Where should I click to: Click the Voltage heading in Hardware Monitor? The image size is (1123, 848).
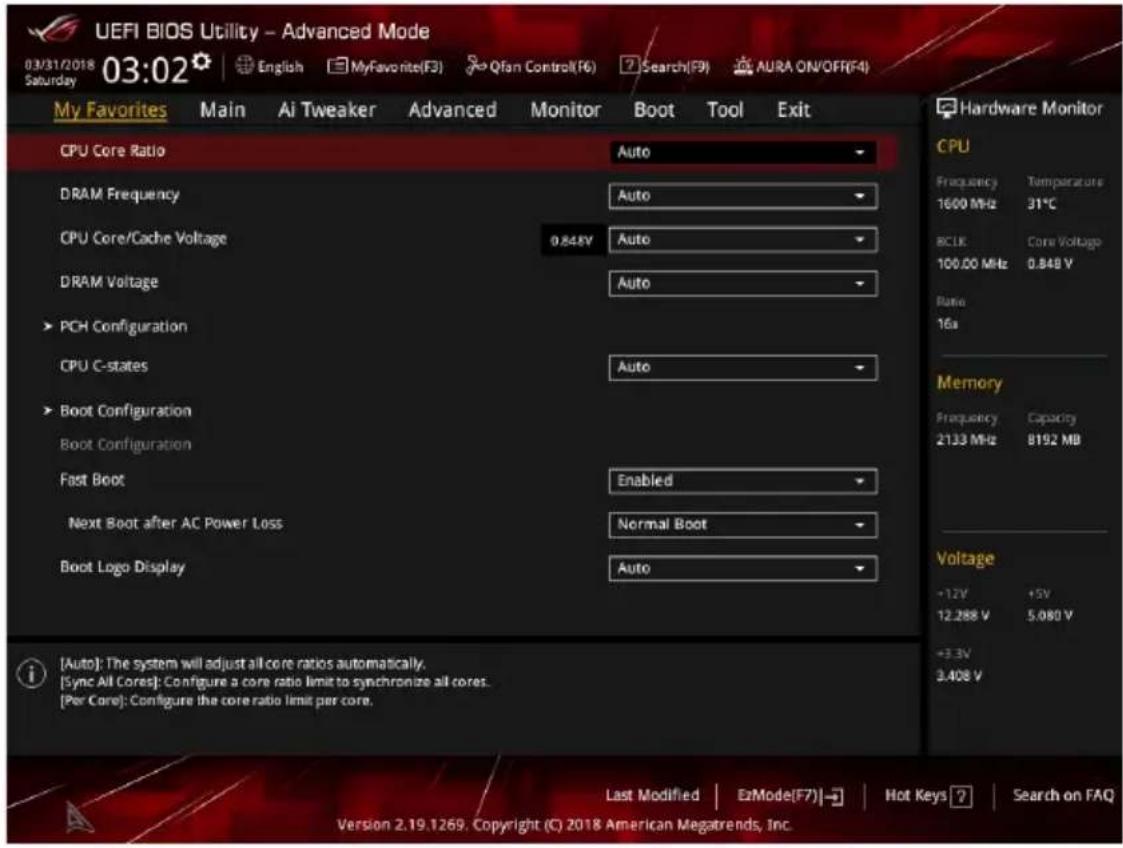tap(965, 559)
